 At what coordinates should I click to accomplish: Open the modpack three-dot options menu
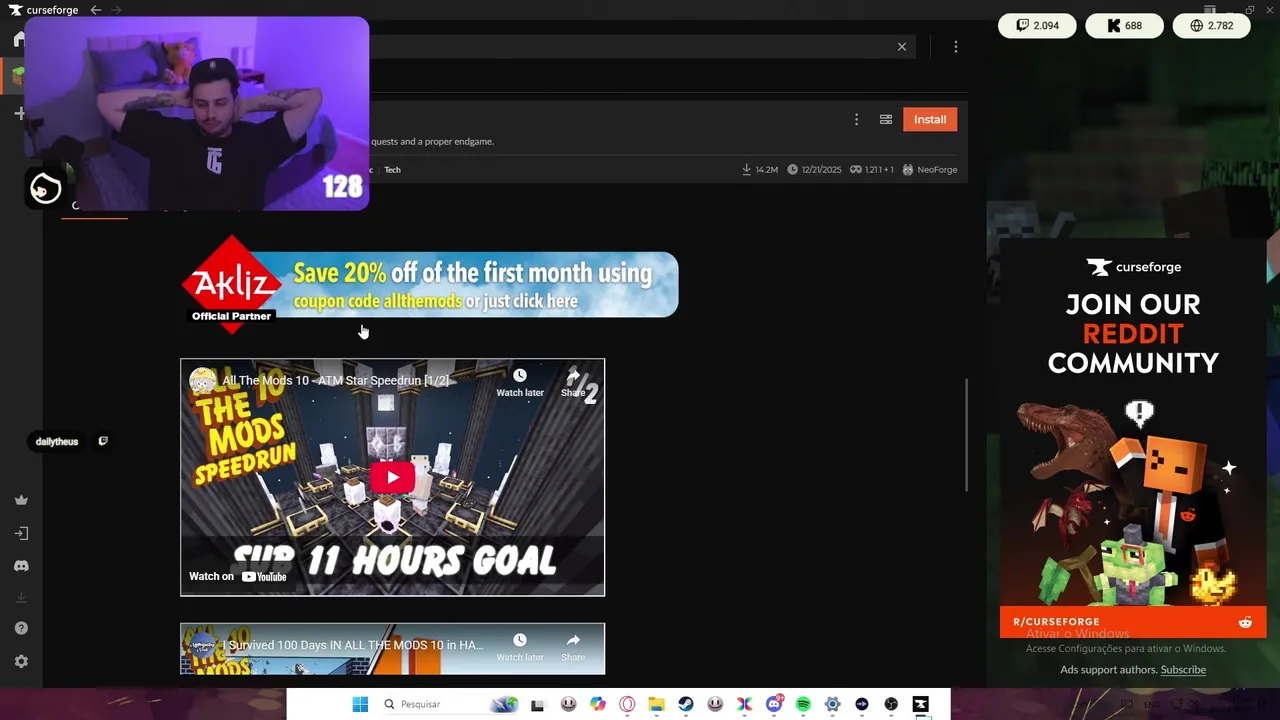[856, 119]
